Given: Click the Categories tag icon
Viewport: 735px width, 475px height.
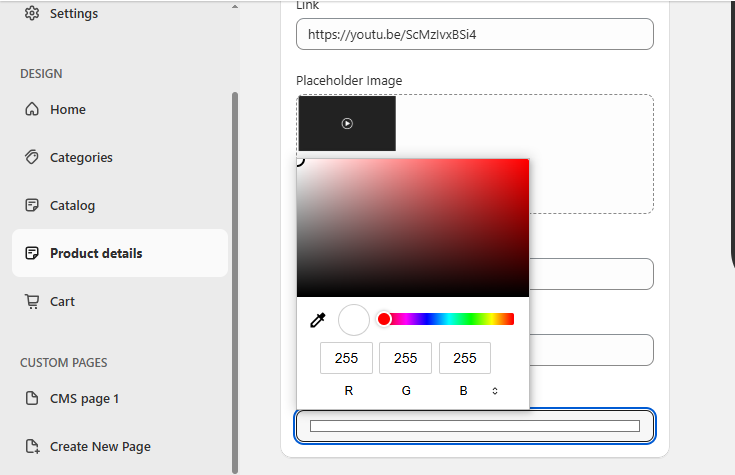Looking at the screenshot, I should [x=32, y=157].
